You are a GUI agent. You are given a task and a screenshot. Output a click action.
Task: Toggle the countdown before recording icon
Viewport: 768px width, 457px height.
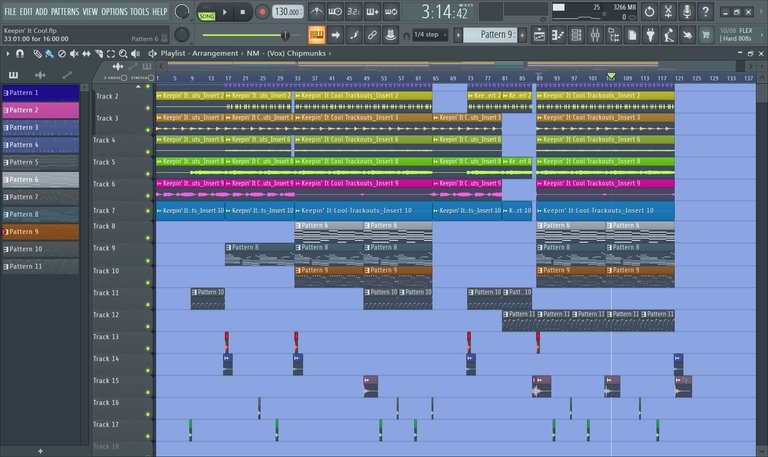pos(354,11)
